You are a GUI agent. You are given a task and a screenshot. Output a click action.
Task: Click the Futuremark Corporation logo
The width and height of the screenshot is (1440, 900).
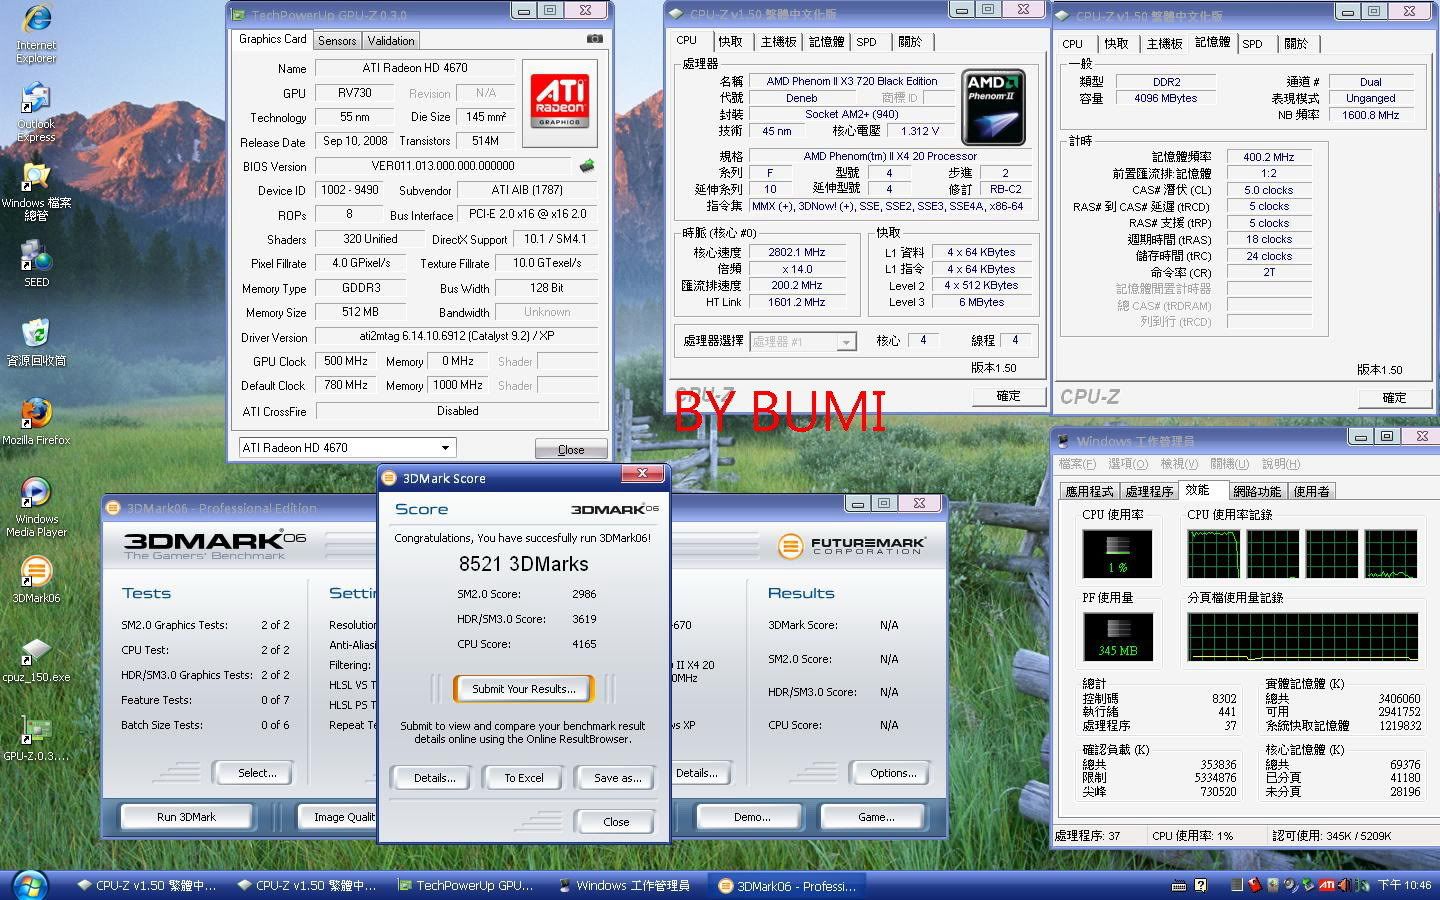click(852, 546)
